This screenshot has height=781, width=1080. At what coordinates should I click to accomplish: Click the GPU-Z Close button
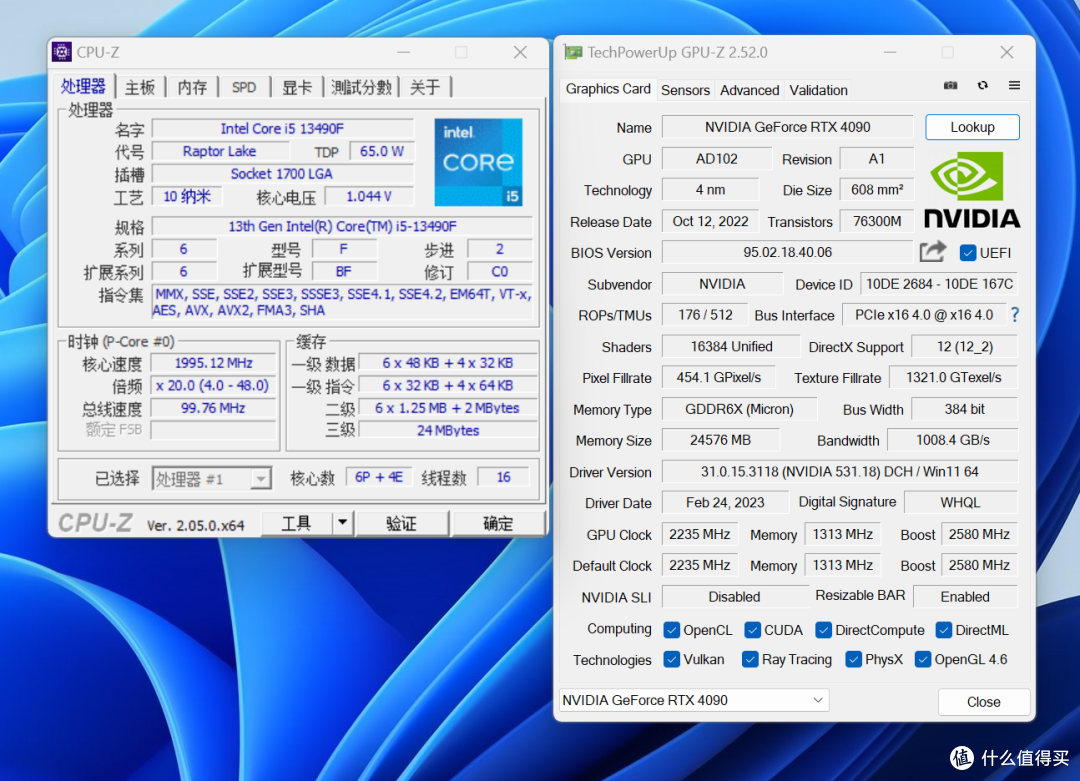coord(983,702)
